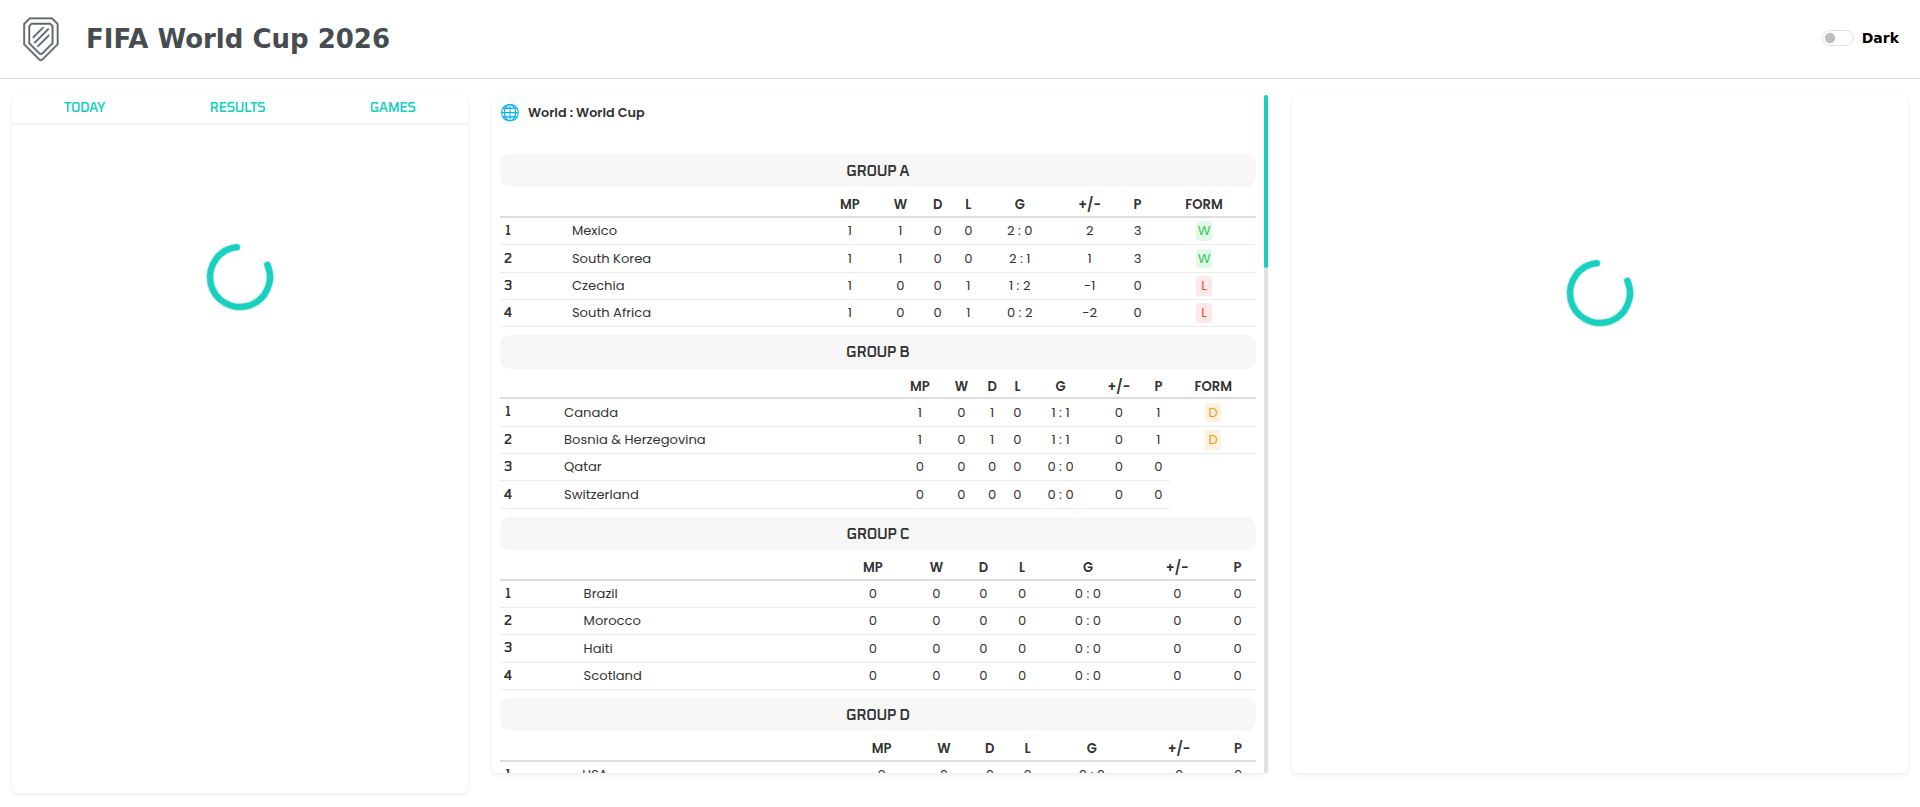Select Brazil in Group C
Screen dimensions: 1920x807
(x=601, y=594)
